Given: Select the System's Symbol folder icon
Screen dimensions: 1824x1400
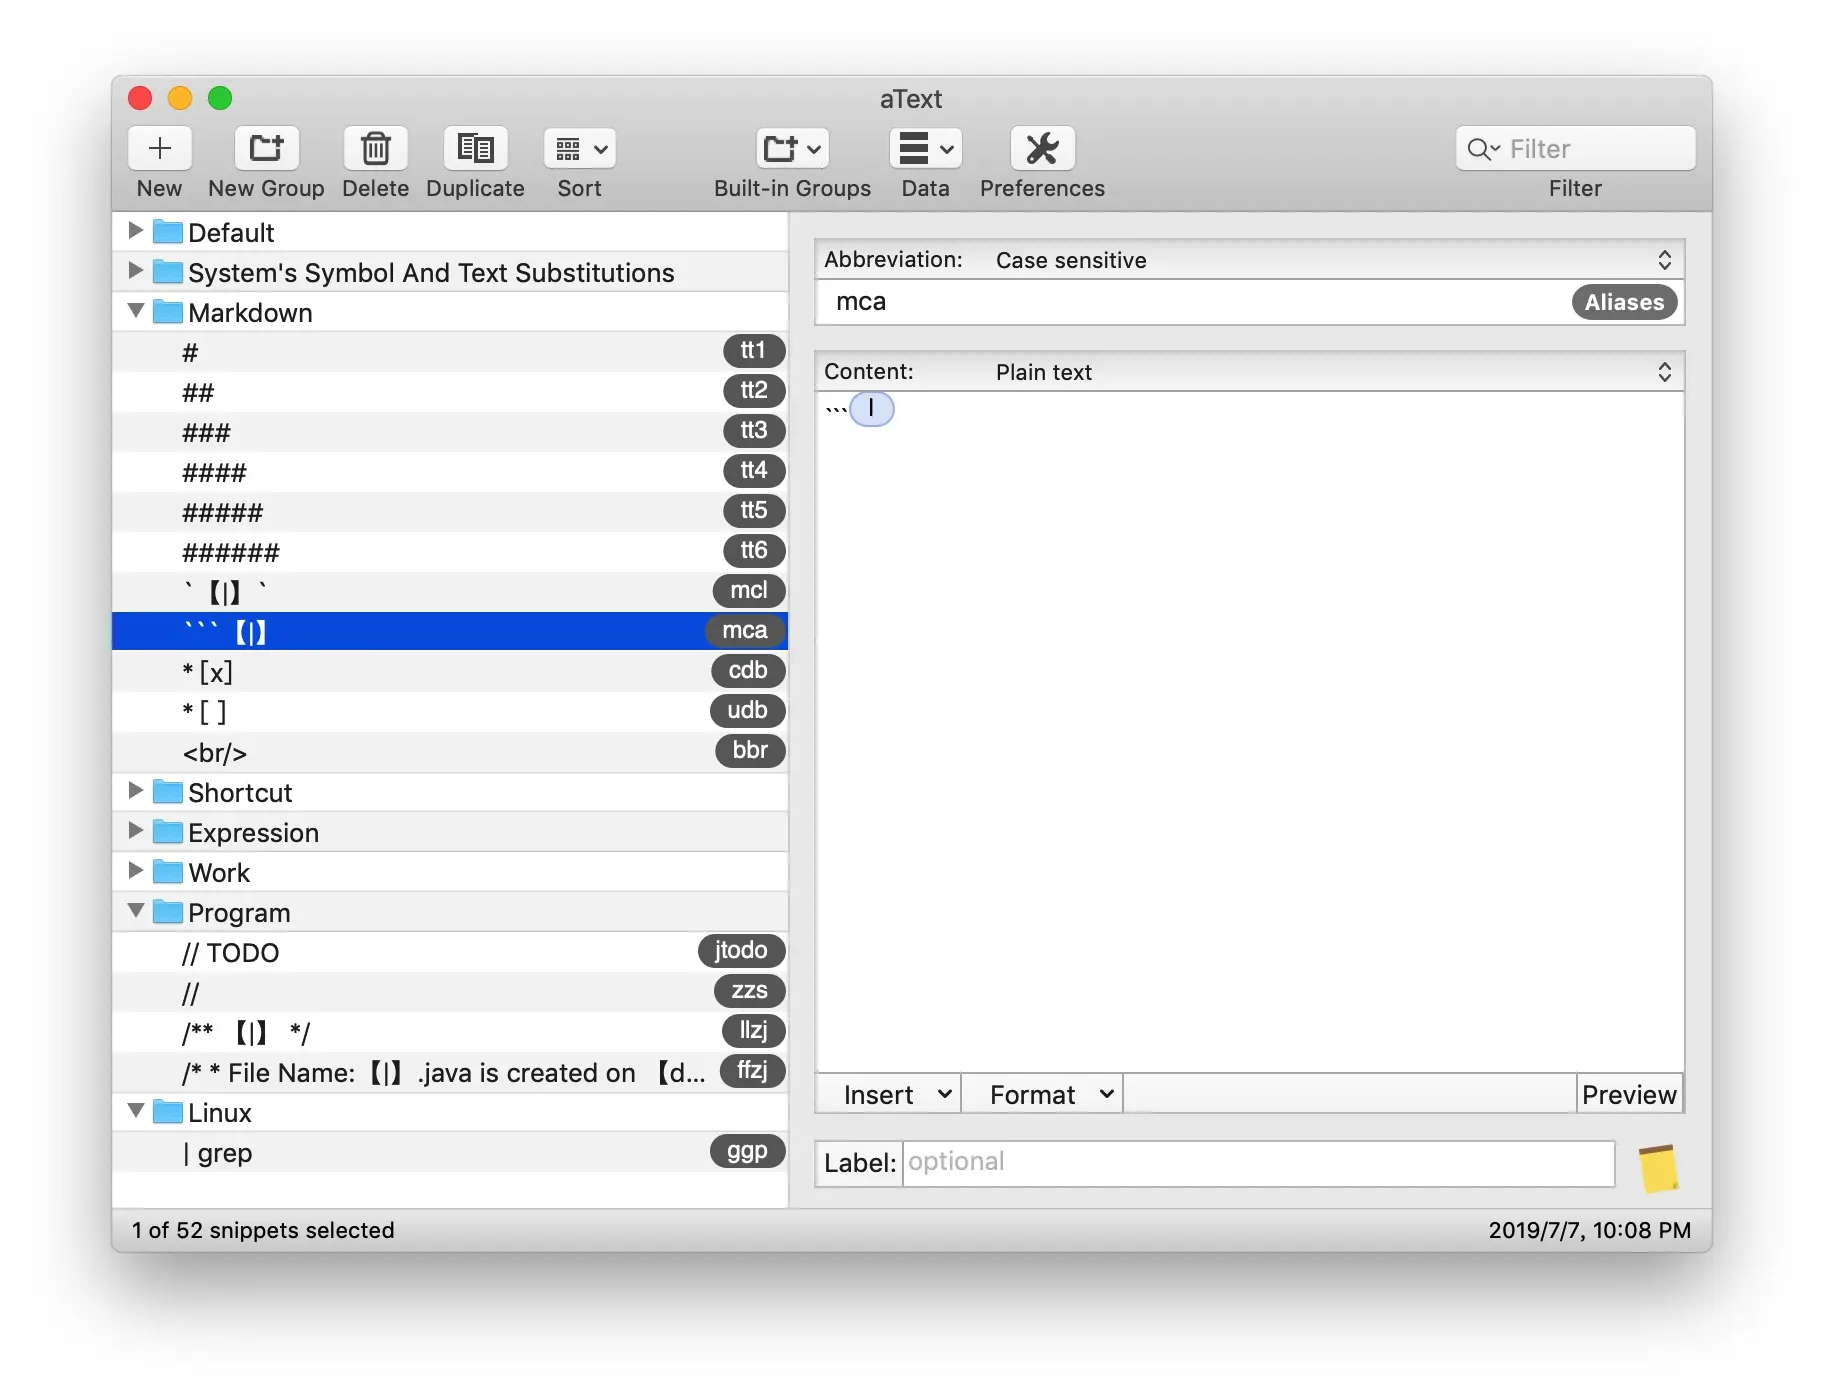Looking at the screenshot, I should click(x=168, y=272).
